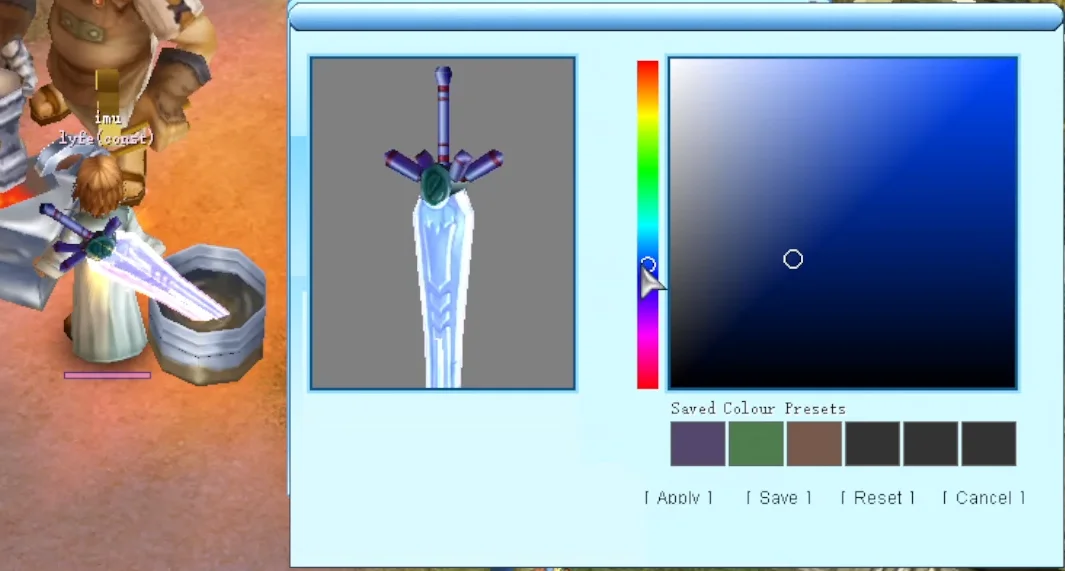Click the circle marker in colour field
Screen dimensions: 1065x571
pos(793,259)
